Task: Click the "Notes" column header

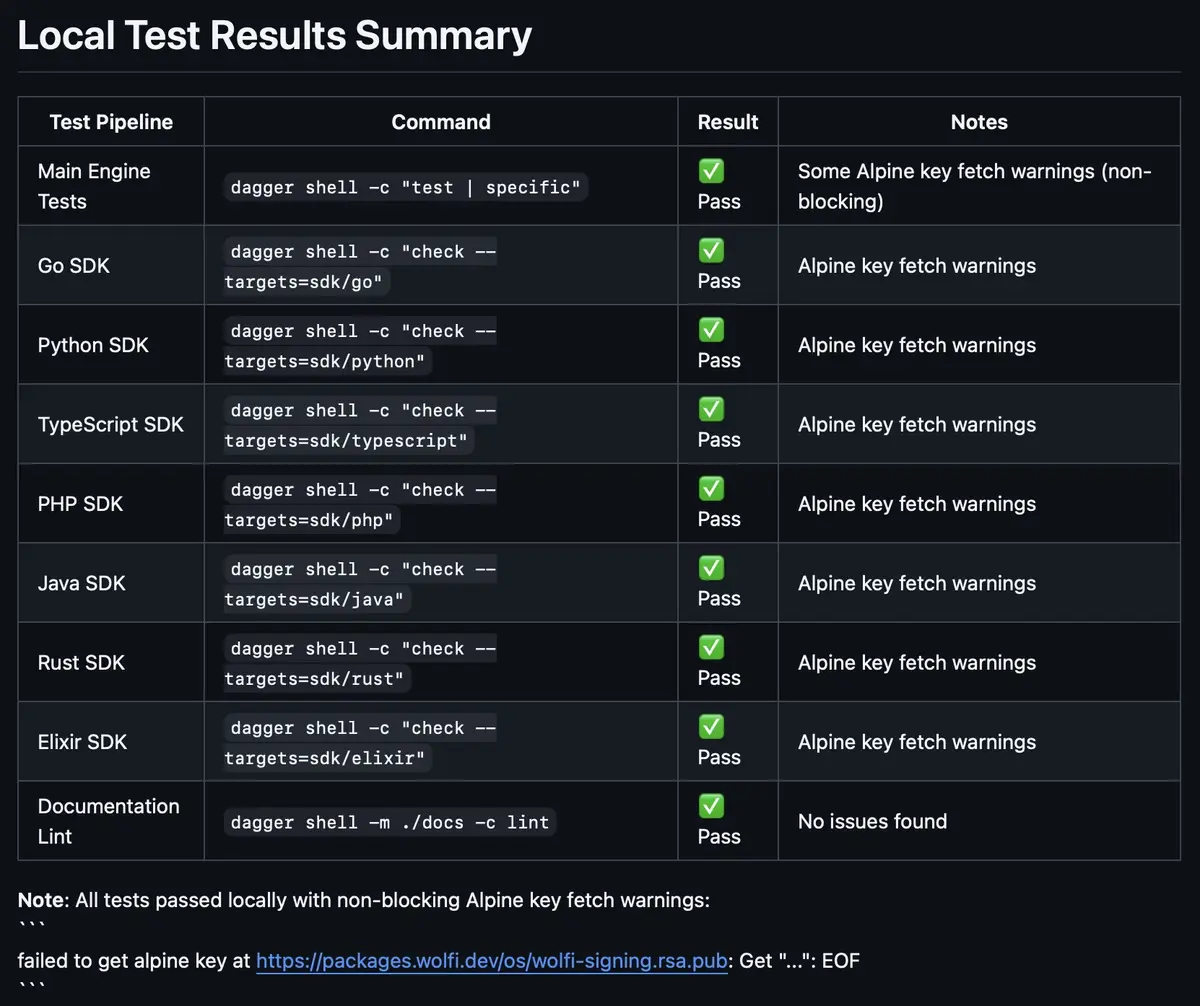Action: point(979,122)
